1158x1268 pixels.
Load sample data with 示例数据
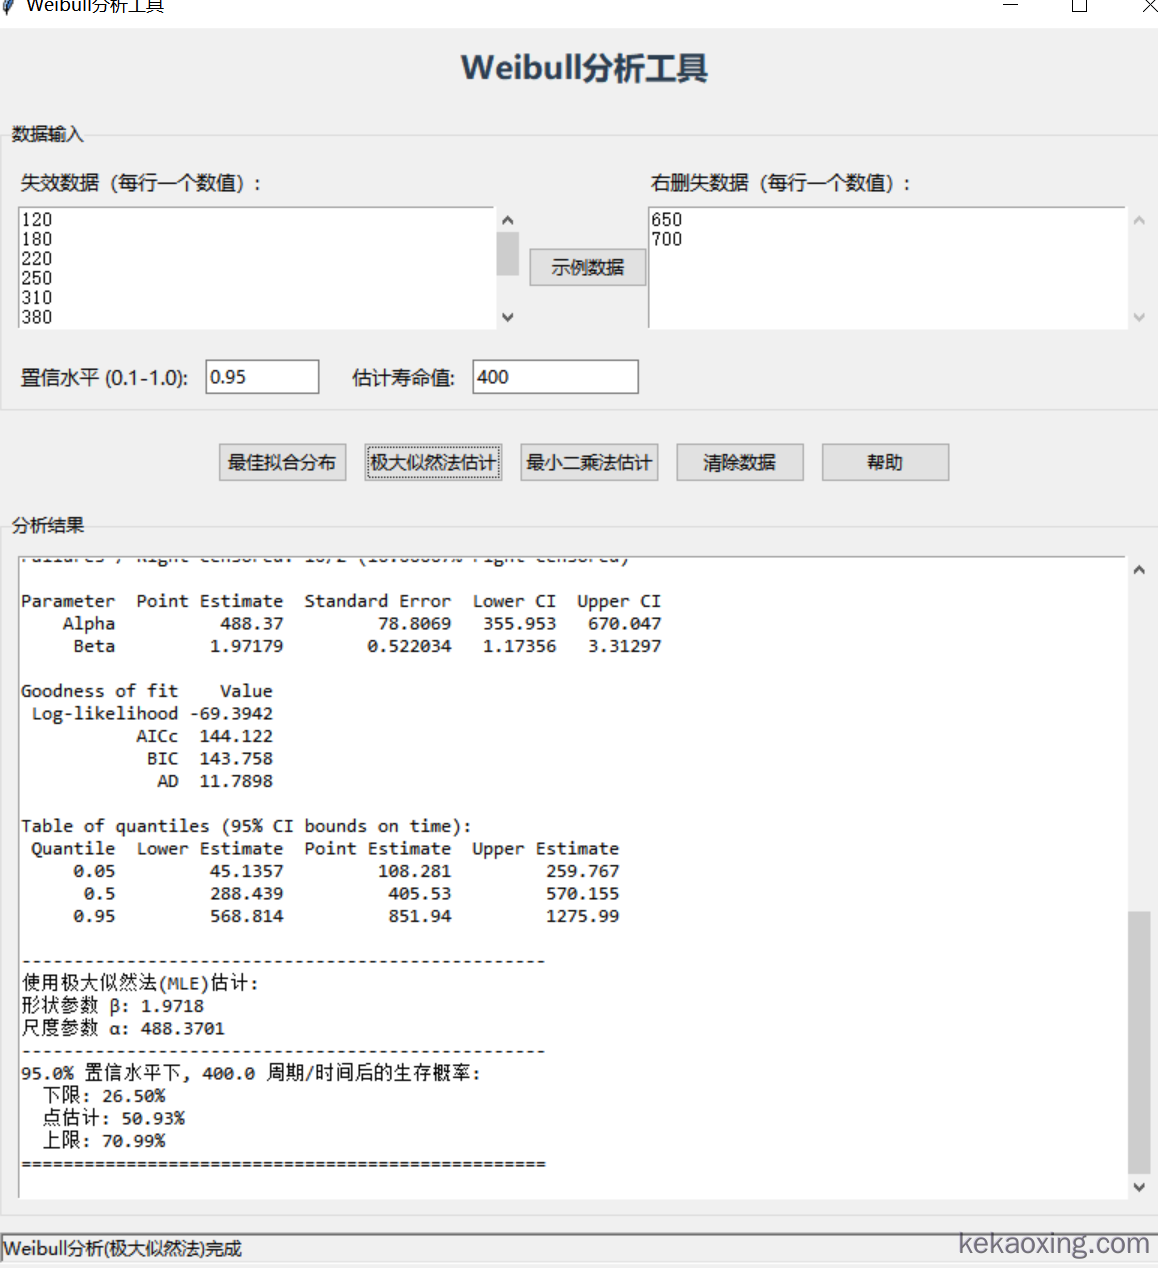coord(587,267)
